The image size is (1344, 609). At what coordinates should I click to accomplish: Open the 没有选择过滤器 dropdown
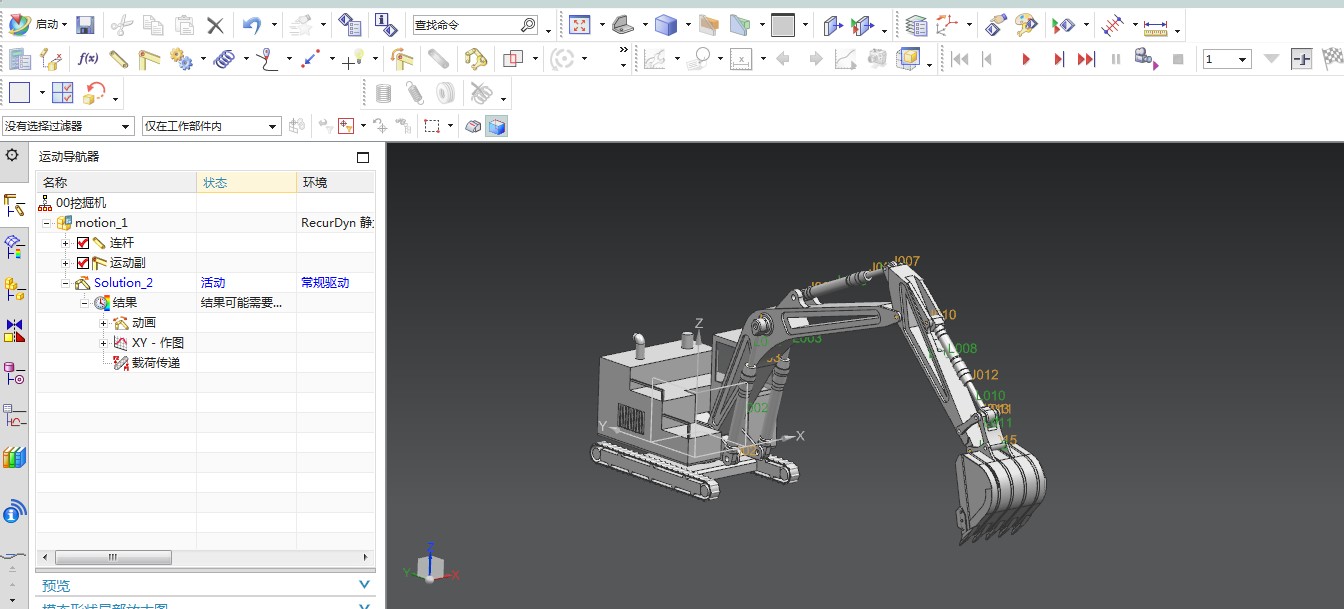(x=68, y=126)
